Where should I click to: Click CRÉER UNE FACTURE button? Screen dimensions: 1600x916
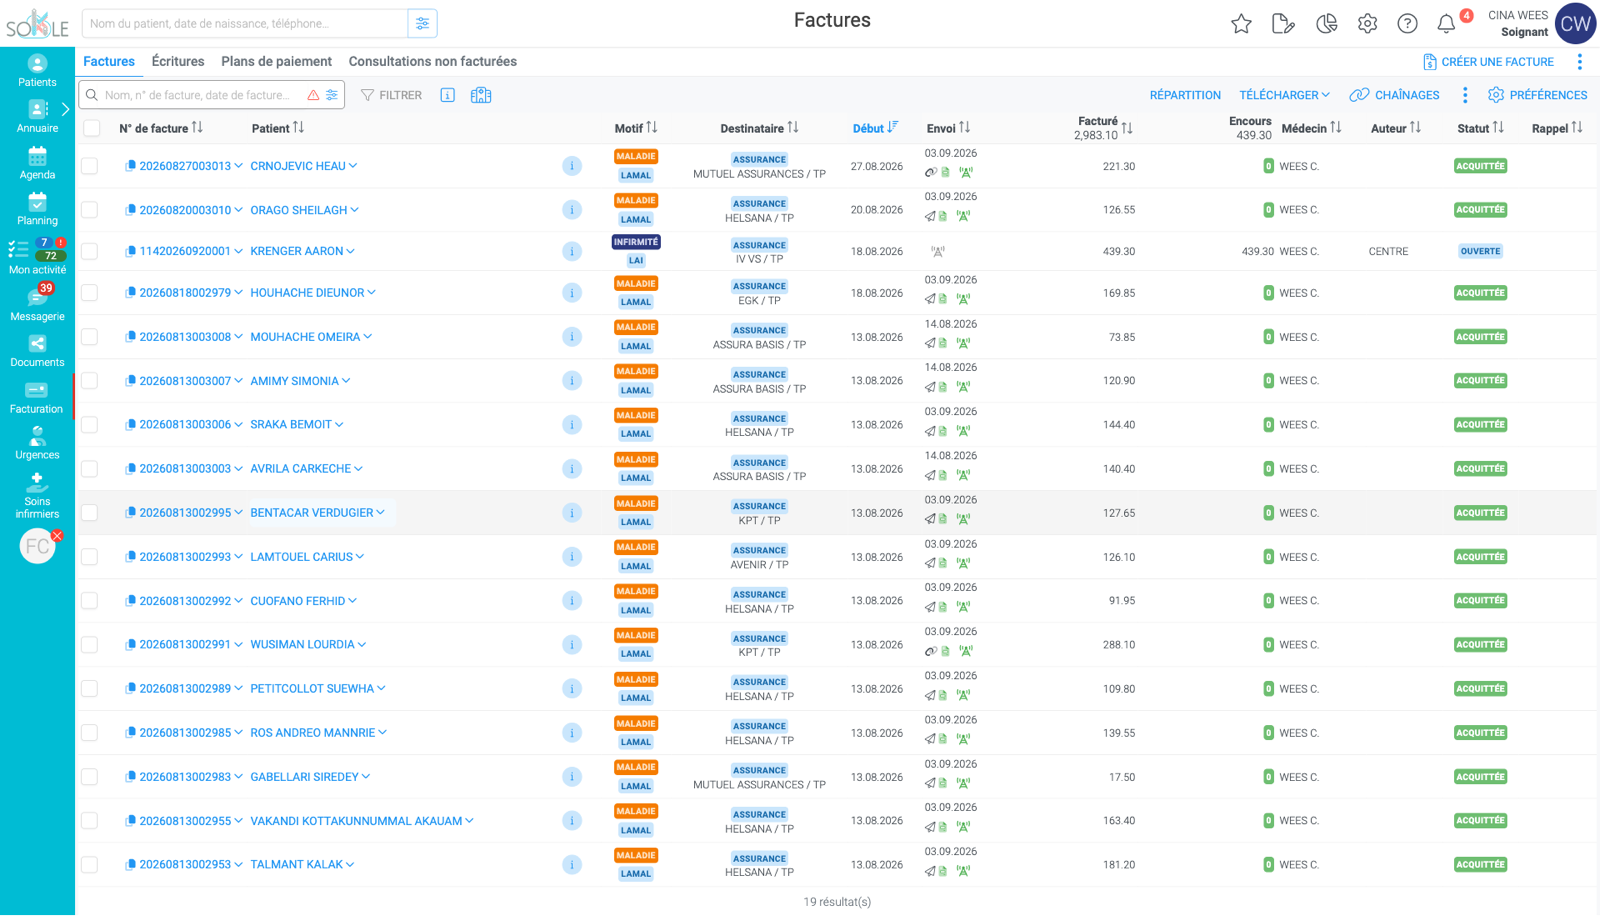pyautogui.click(x=1488, y=62)
